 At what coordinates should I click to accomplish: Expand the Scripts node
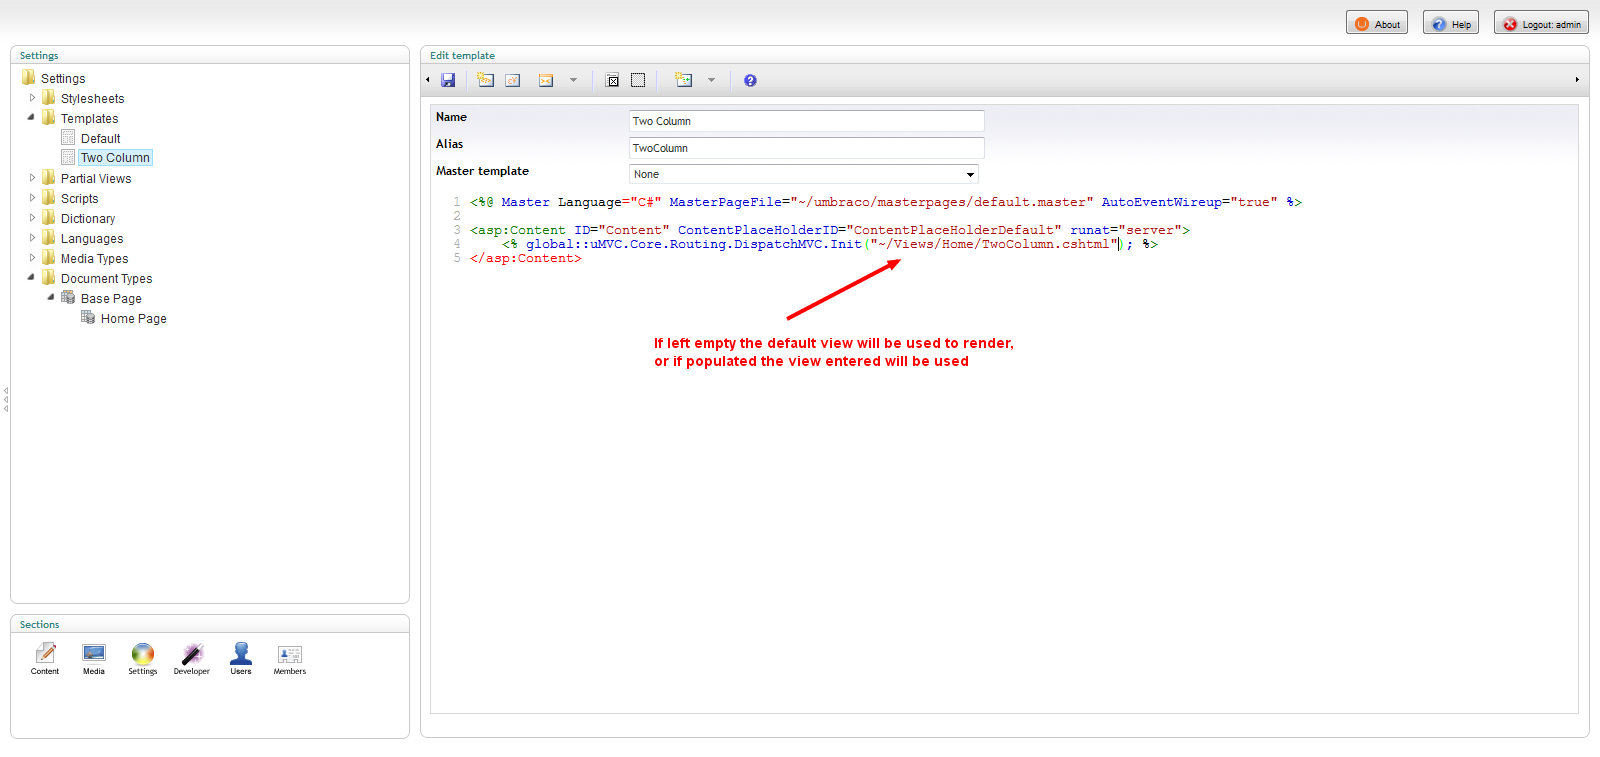[32, 198]
